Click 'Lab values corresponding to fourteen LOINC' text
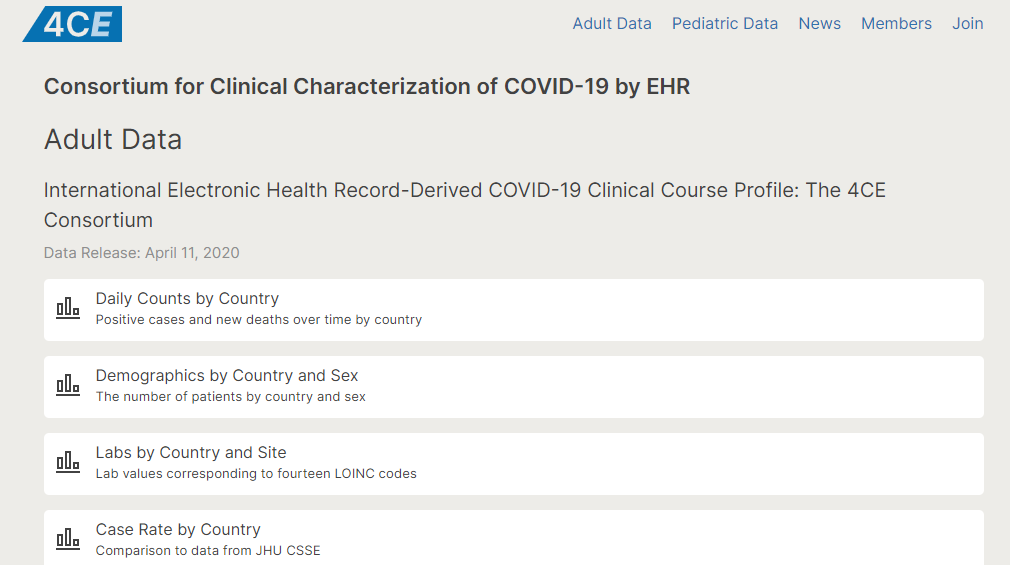1010x567 pixels. tap(256, 474)
